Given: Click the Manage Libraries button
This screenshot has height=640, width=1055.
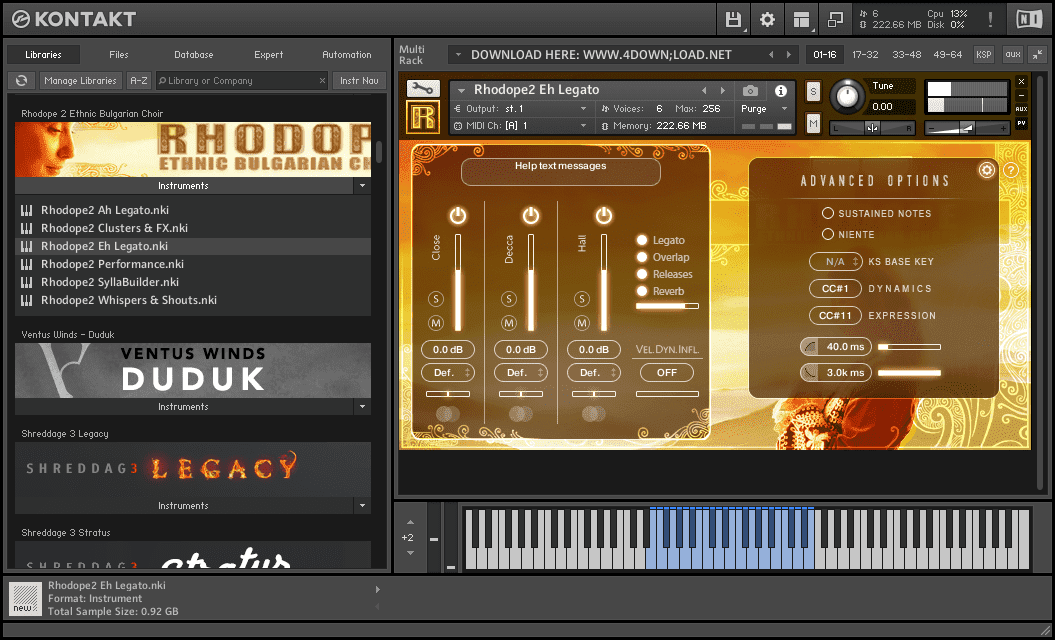Looking at the screenshot, I should pos(81,80).
